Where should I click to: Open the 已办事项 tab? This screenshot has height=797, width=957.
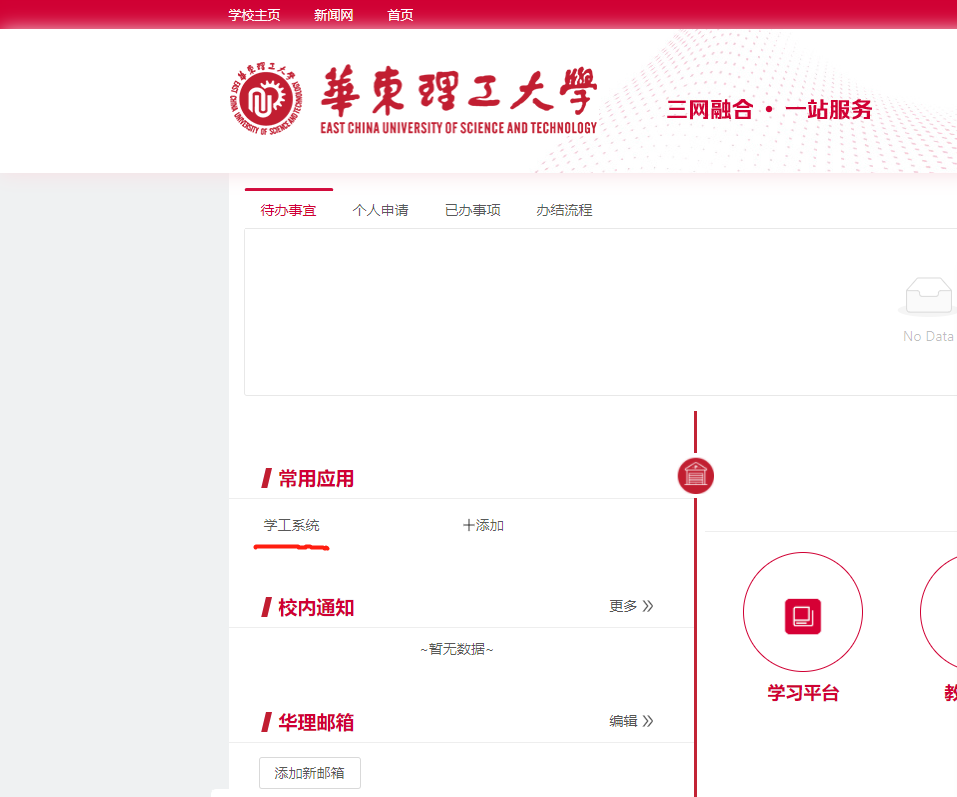[x=472, y=210]
